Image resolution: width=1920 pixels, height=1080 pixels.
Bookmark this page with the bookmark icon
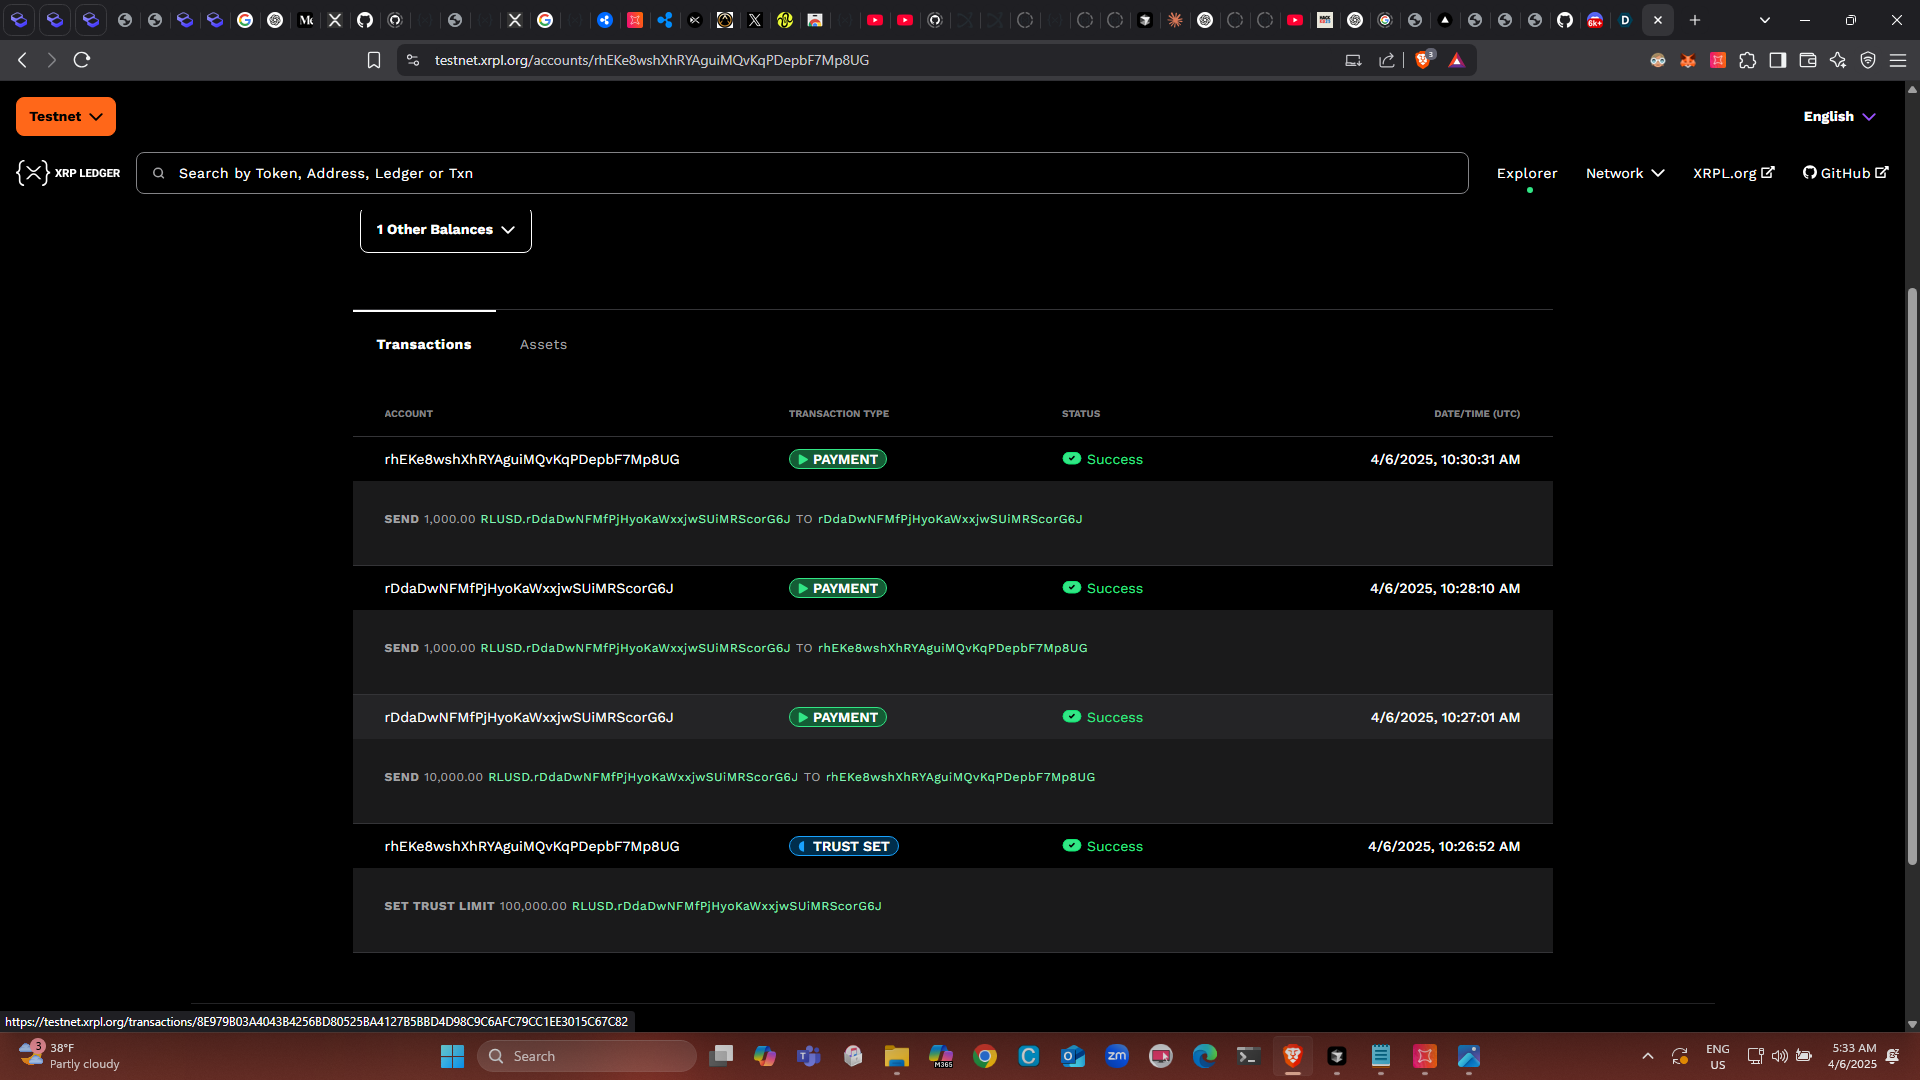click(x=374, y=60)
